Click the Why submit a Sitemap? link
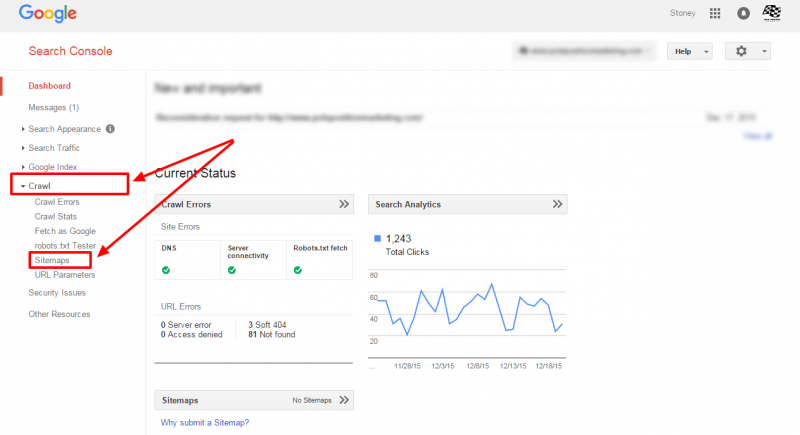This screenshot has height=435, width=800. [x=205, y=422]
